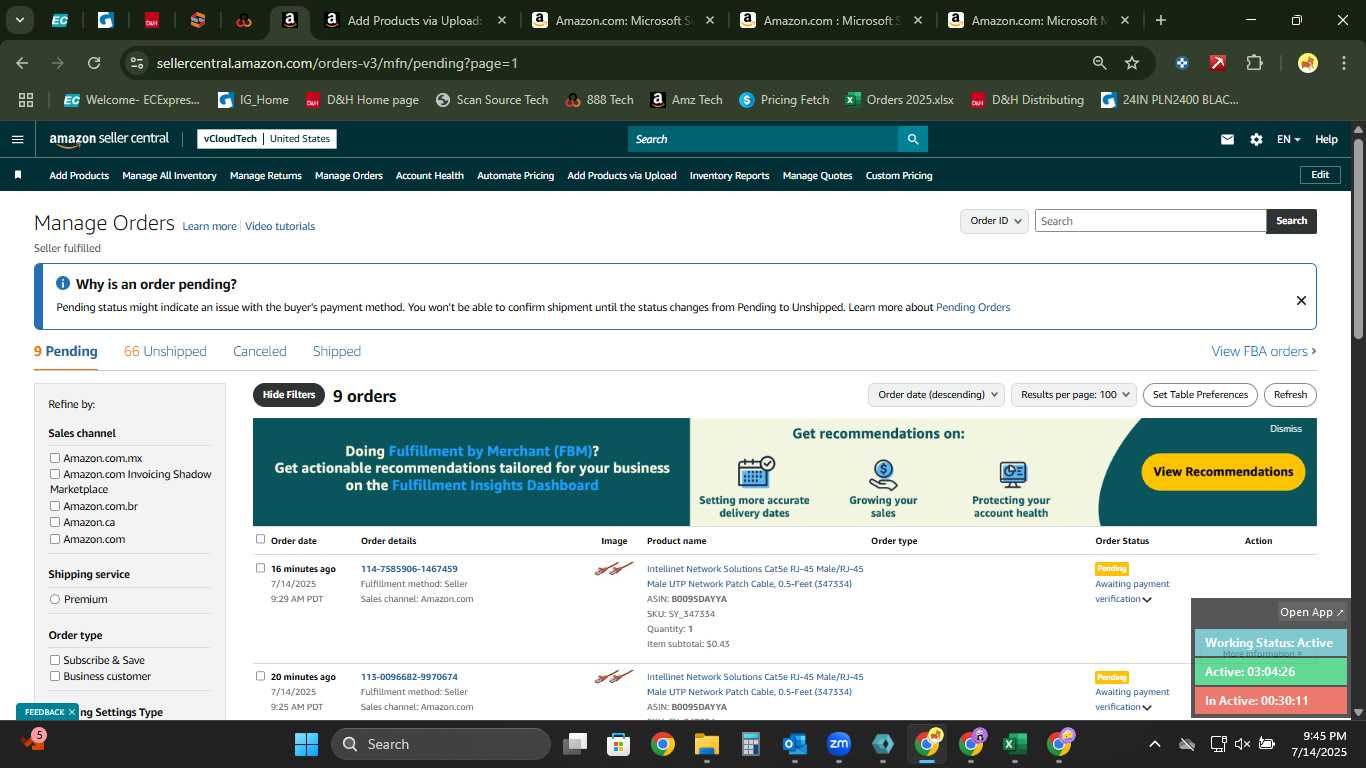
Task: Open the Results per page dropdown
Action: point(1074,395)
